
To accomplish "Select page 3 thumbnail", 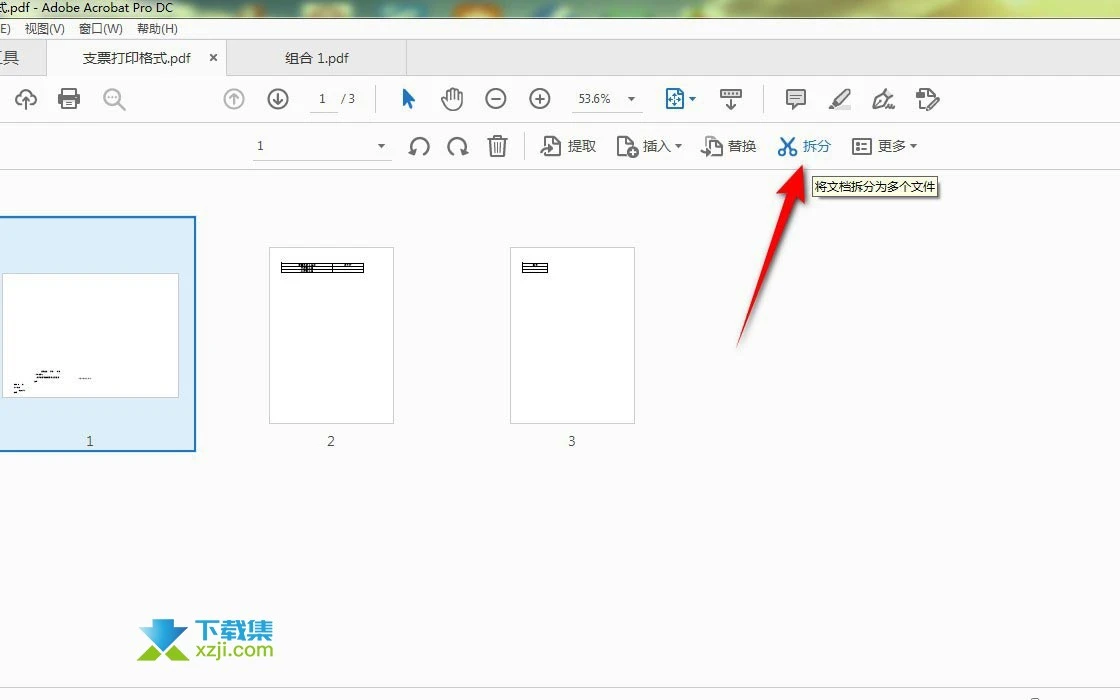I will [571, 335].
